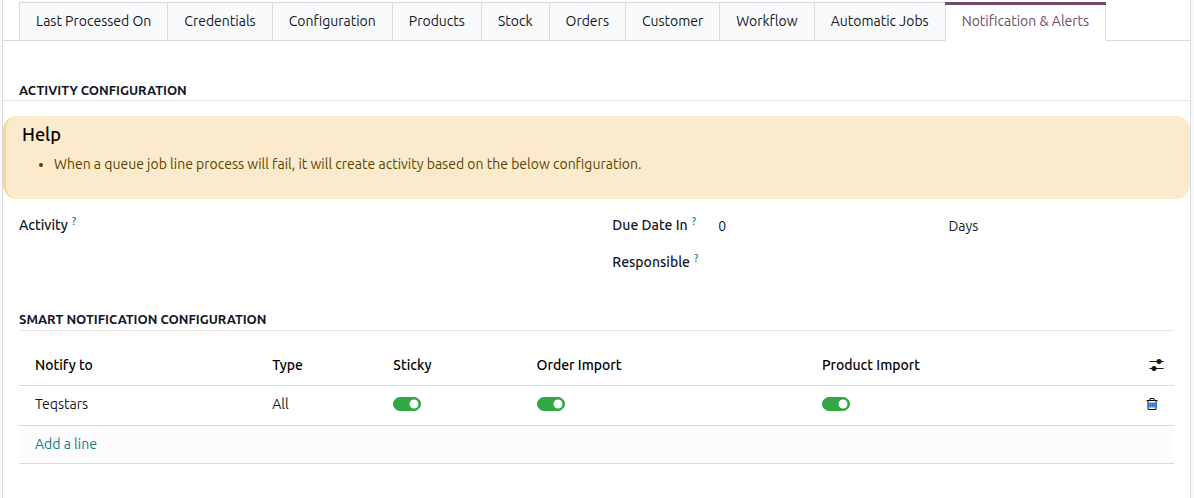Click the Activity field label
This screenshot has height=498, width=1194.
point(43,225)
